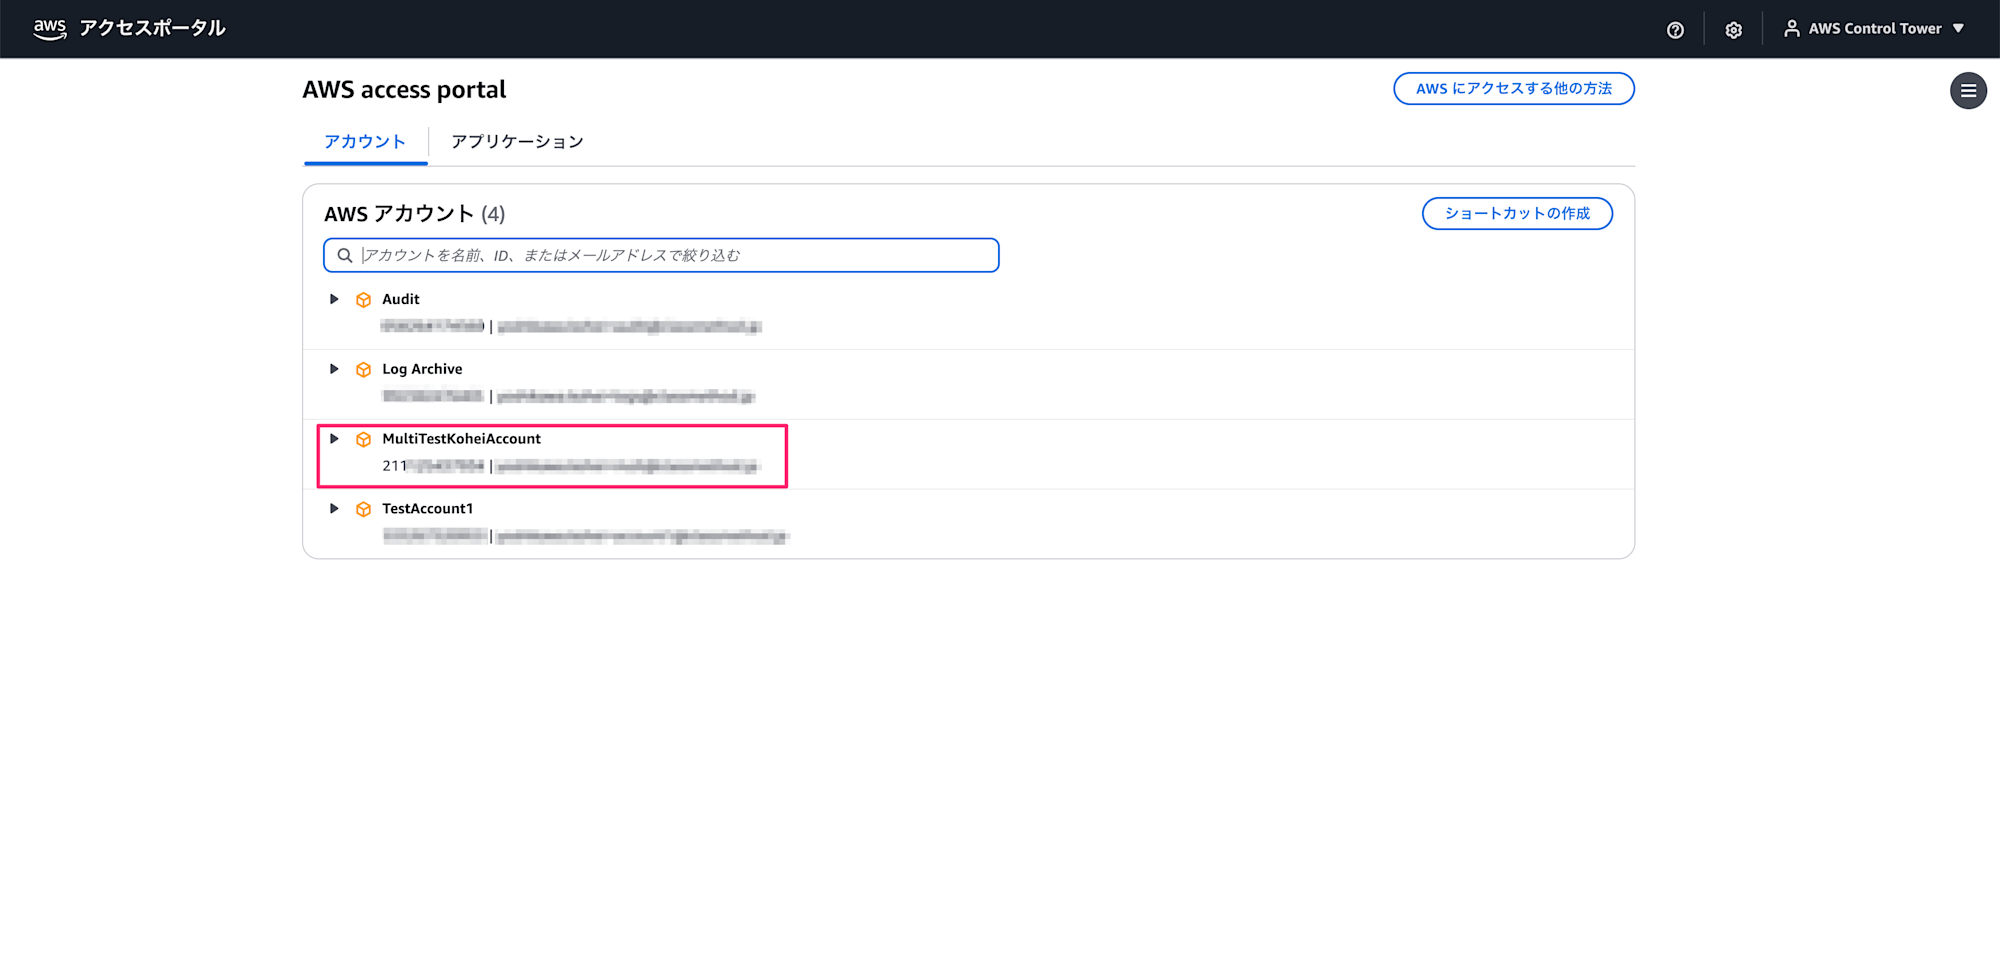Click the AWS アカウント (4) heading
The height and width of the screenshot is (975, 2000).
pos(414,214)
